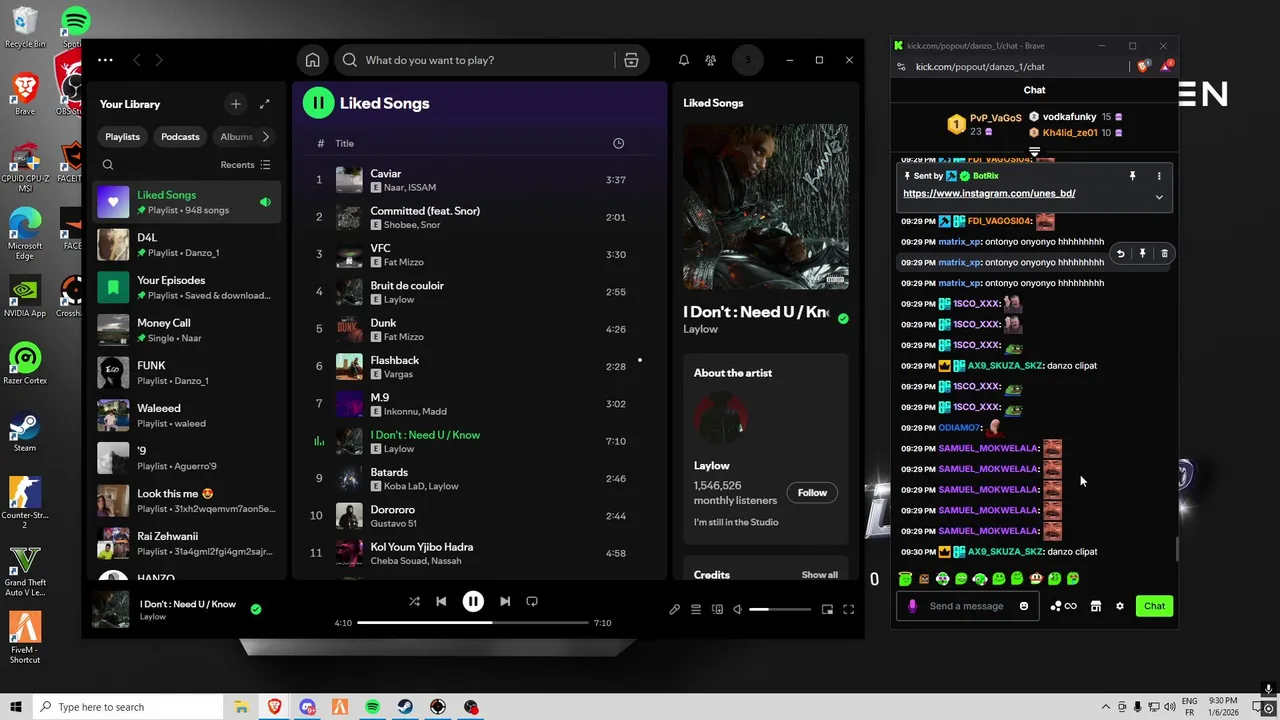1280x720 pixels.
Task: Pin the highlighted matrix_xp chat message
Action: (1142, 254)
